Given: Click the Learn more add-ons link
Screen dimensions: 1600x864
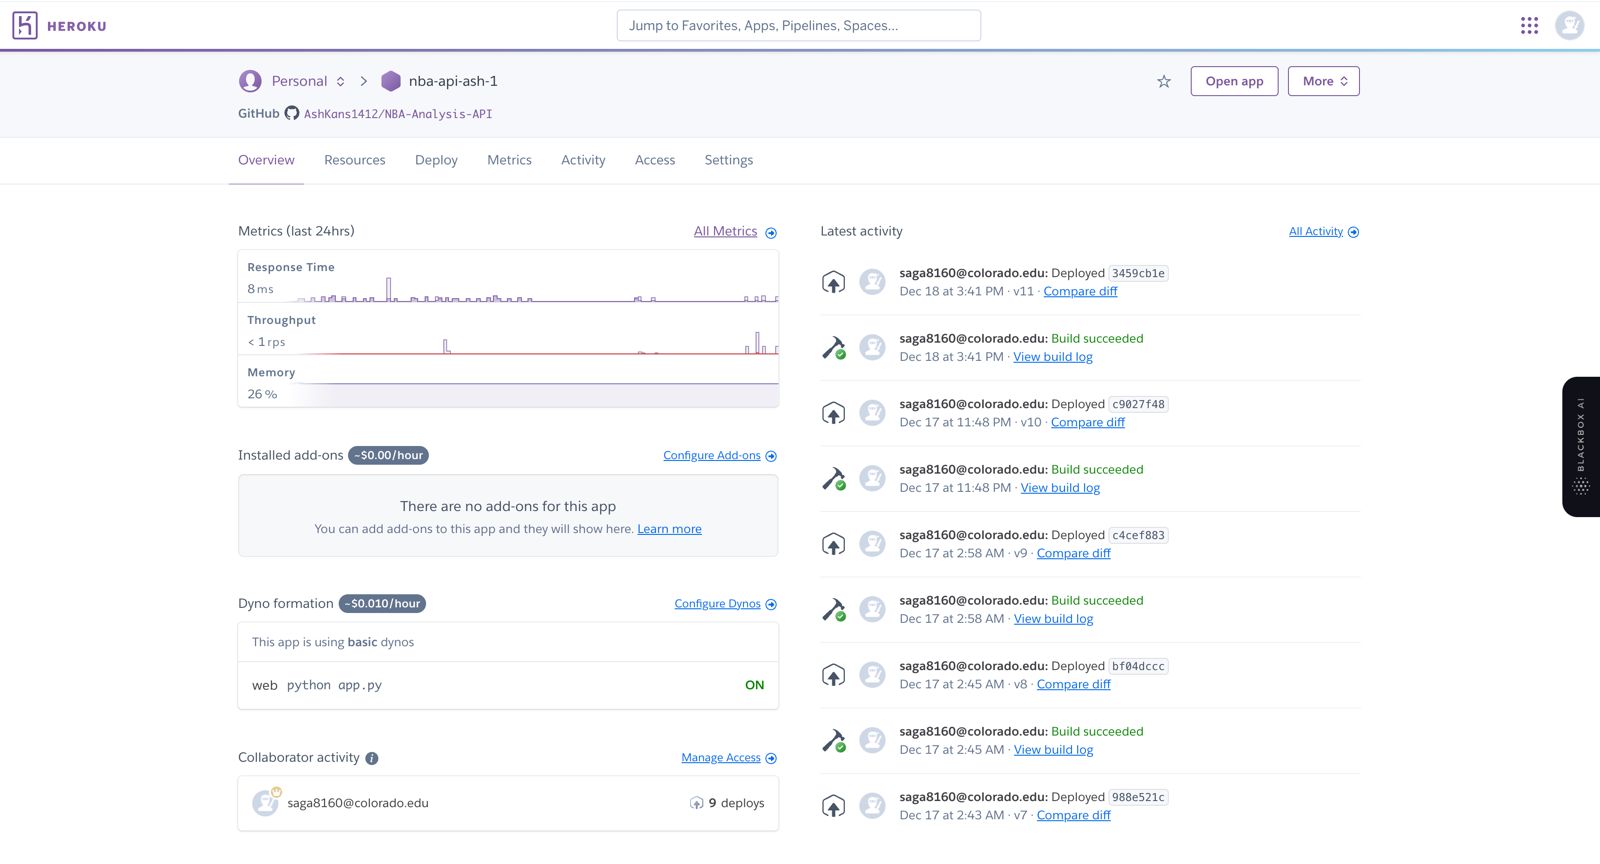Looking at the screenshot, I should (x=669, y=529).
